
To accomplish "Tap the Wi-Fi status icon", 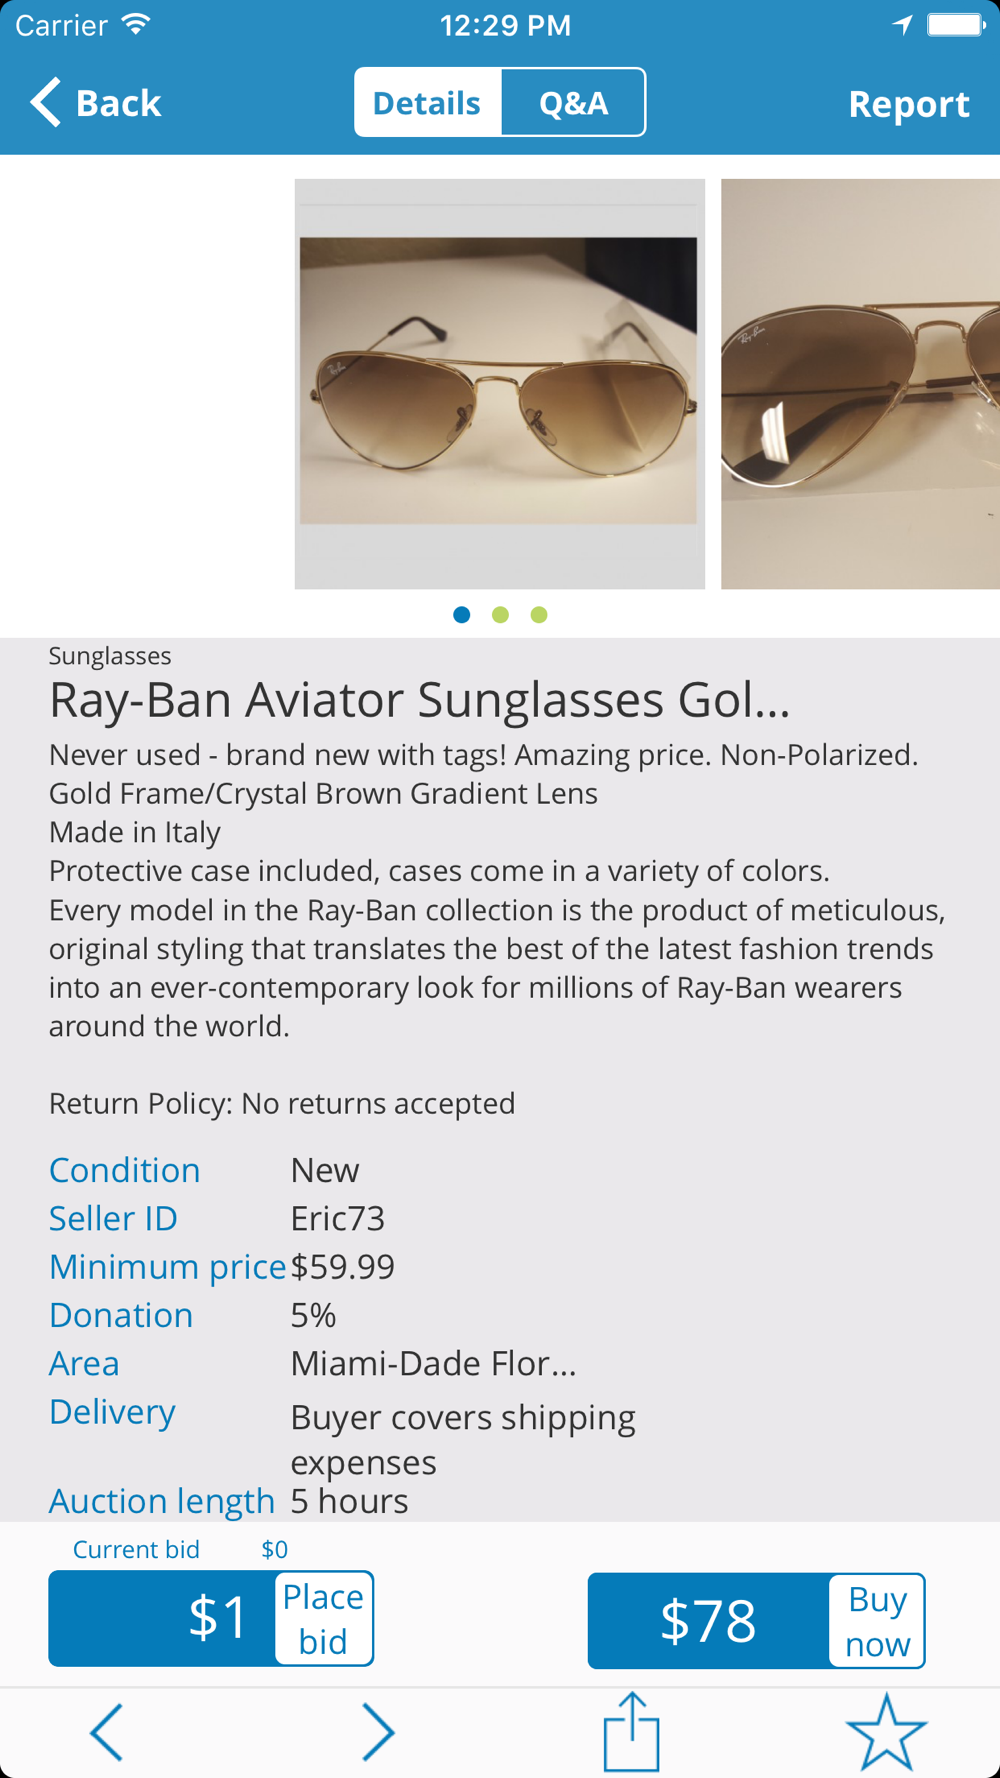I will 137,25.
